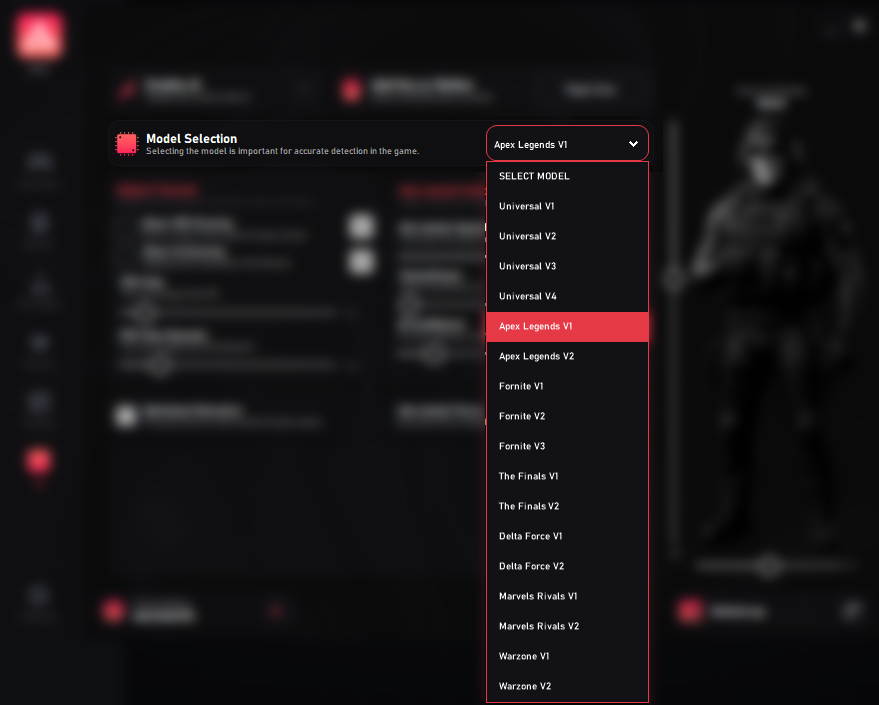Open the active red sidebar icon

tap(38, 461)
